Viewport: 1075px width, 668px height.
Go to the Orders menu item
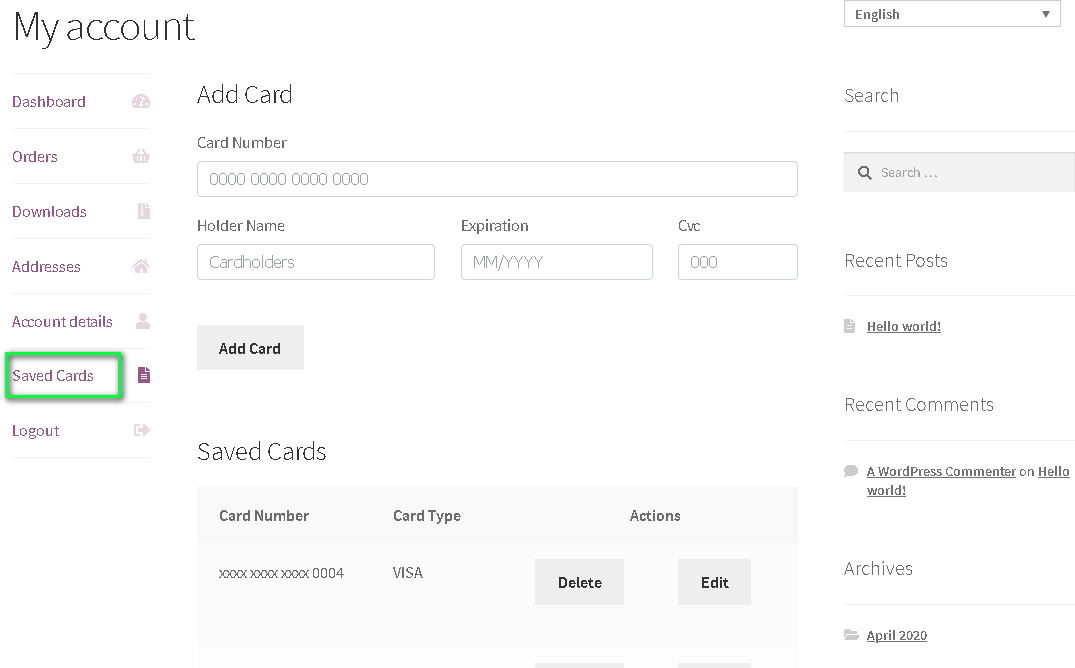click(35, 157)
